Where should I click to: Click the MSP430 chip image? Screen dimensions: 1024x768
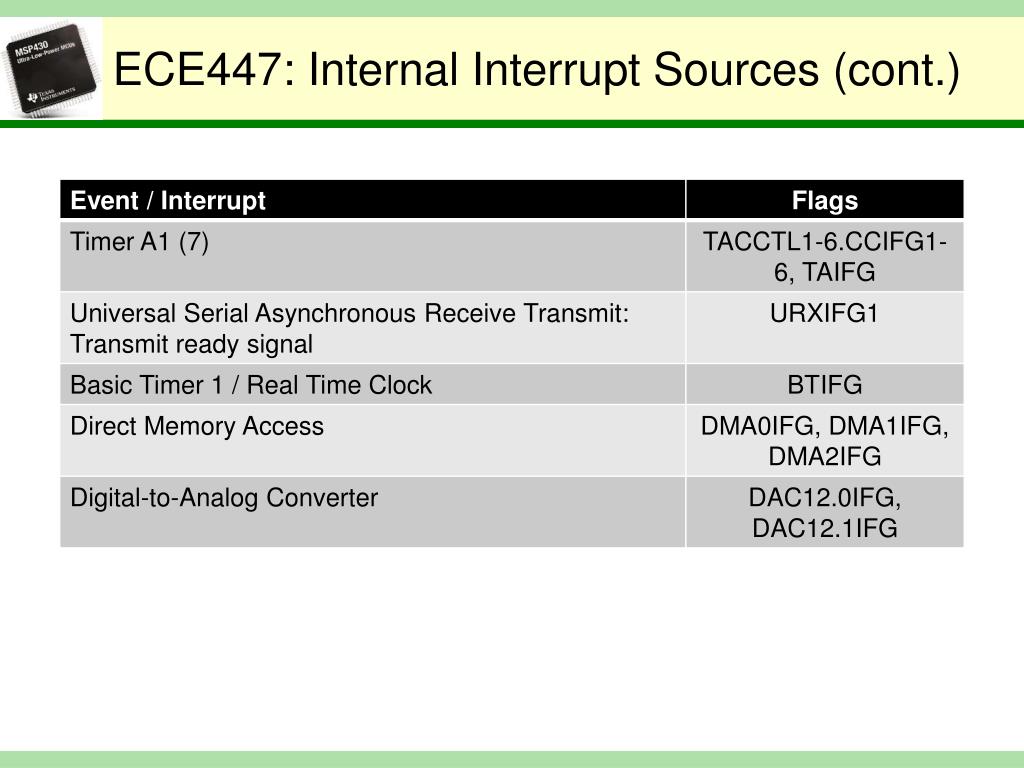51,69
